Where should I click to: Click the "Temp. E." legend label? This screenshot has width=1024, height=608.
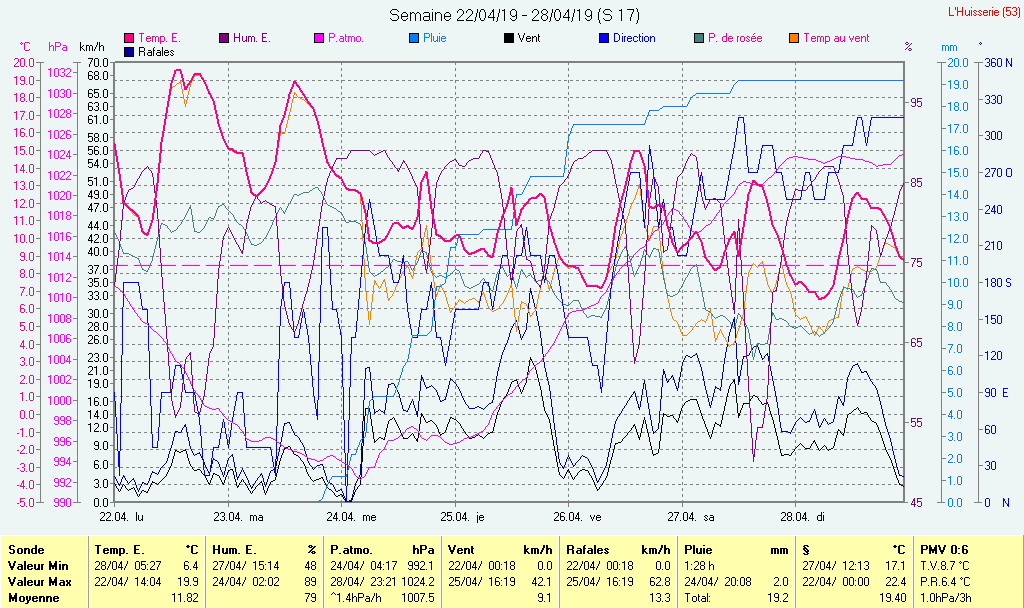pos(159,39)
